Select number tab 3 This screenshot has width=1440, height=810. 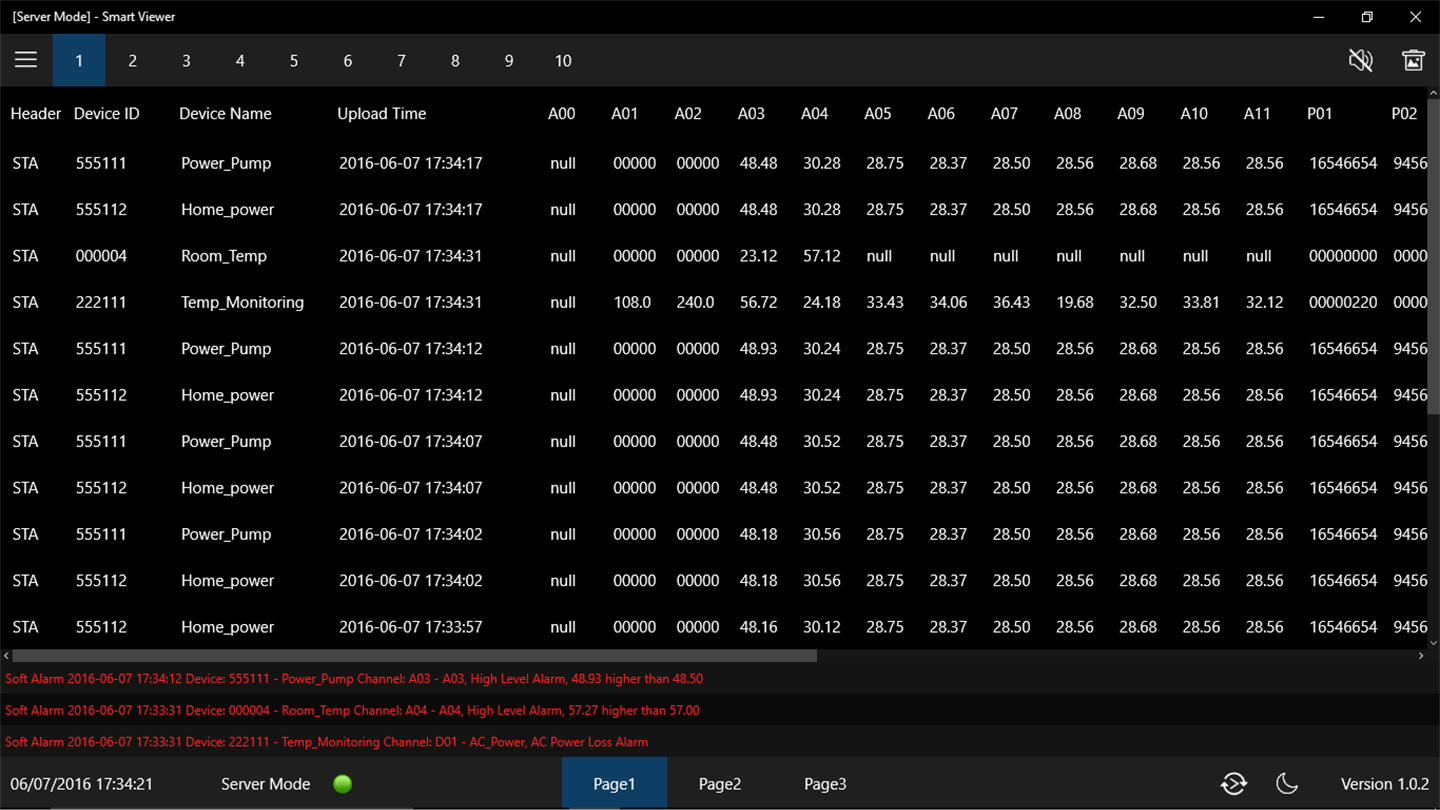click(x=186, y=60)
